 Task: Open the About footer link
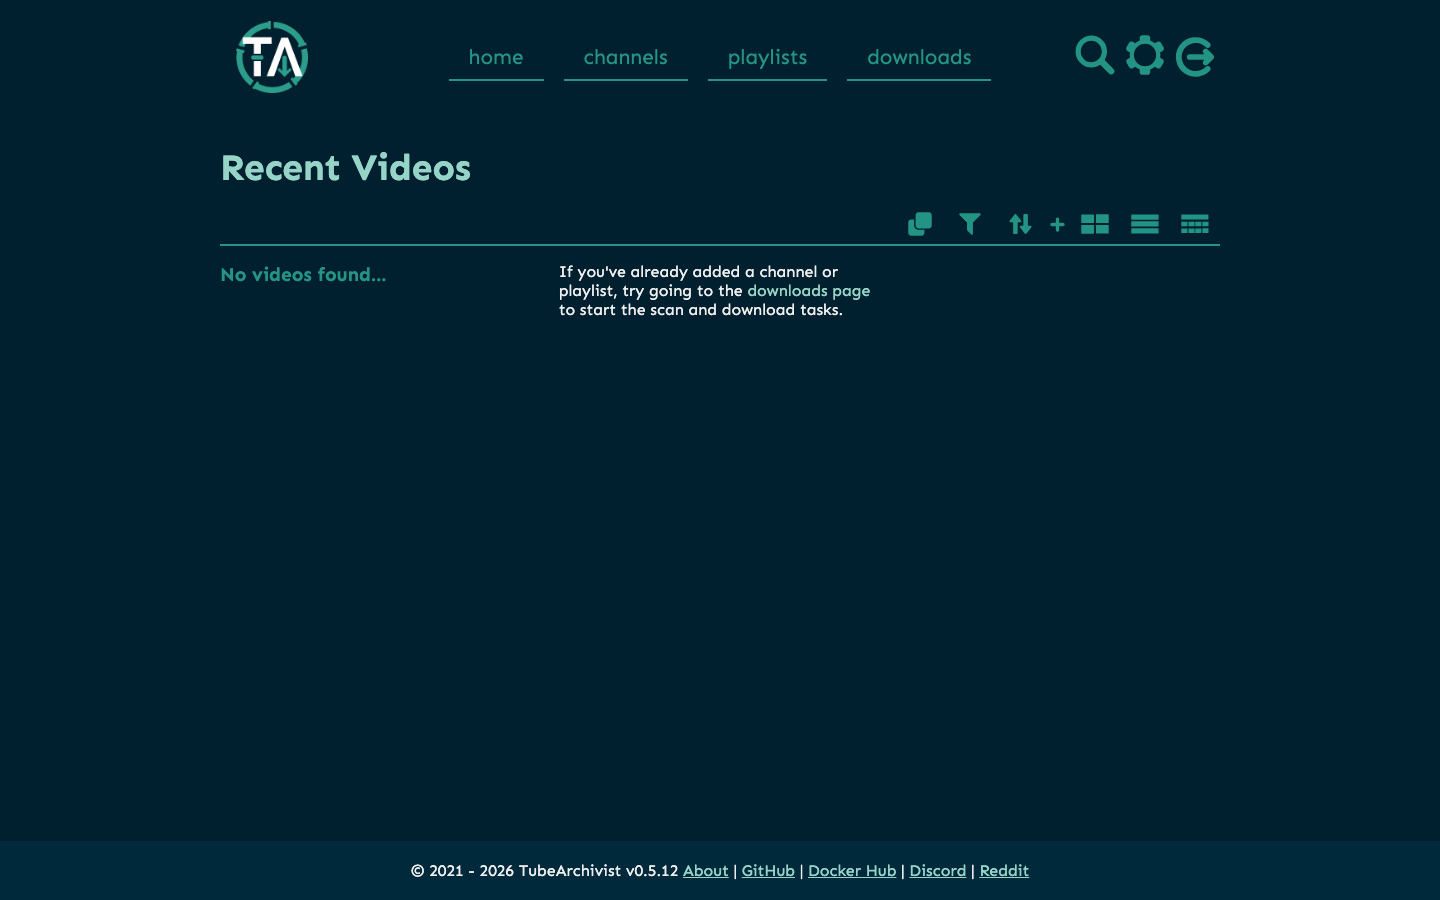pos(705,871)
